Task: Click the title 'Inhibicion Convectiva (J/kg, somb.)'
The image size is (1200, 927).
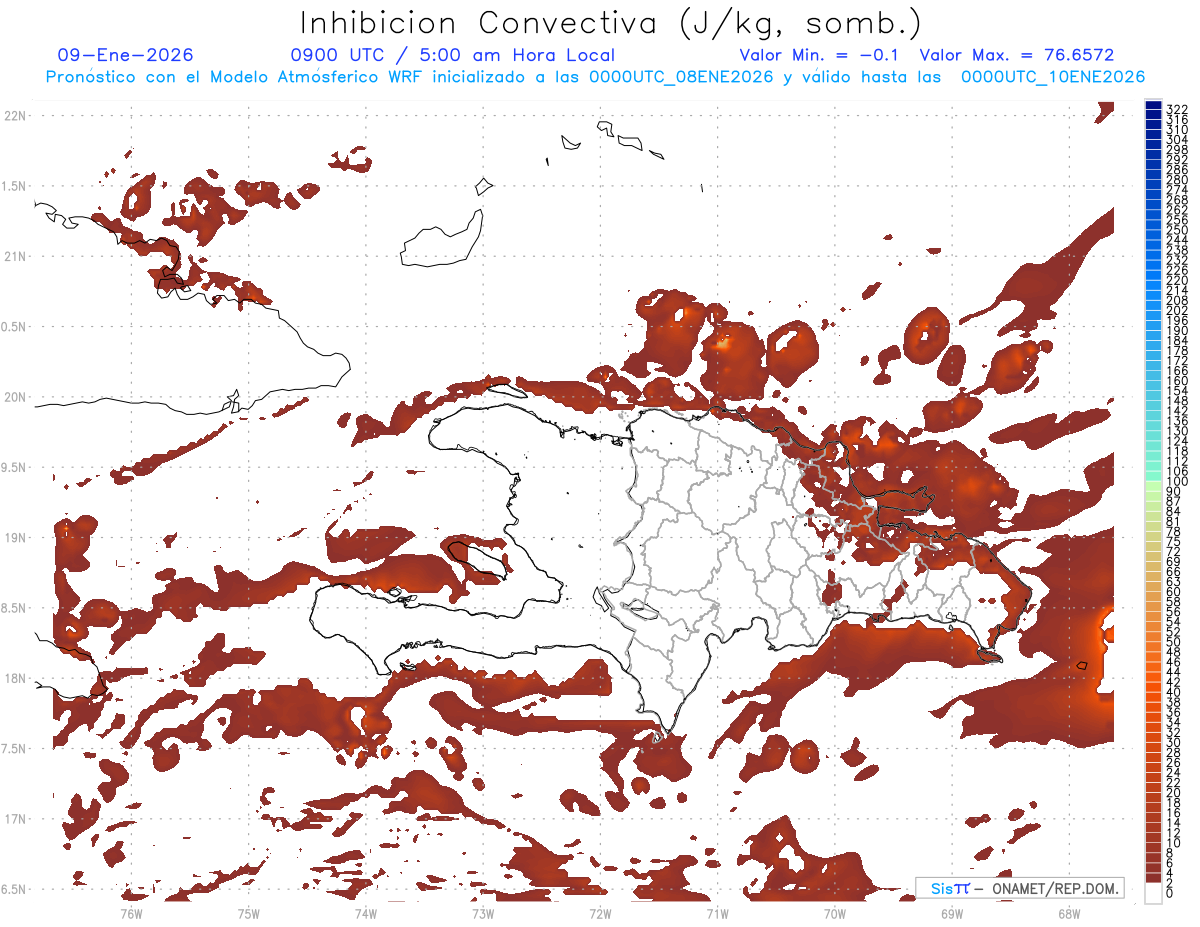Action: coord(610,23)
